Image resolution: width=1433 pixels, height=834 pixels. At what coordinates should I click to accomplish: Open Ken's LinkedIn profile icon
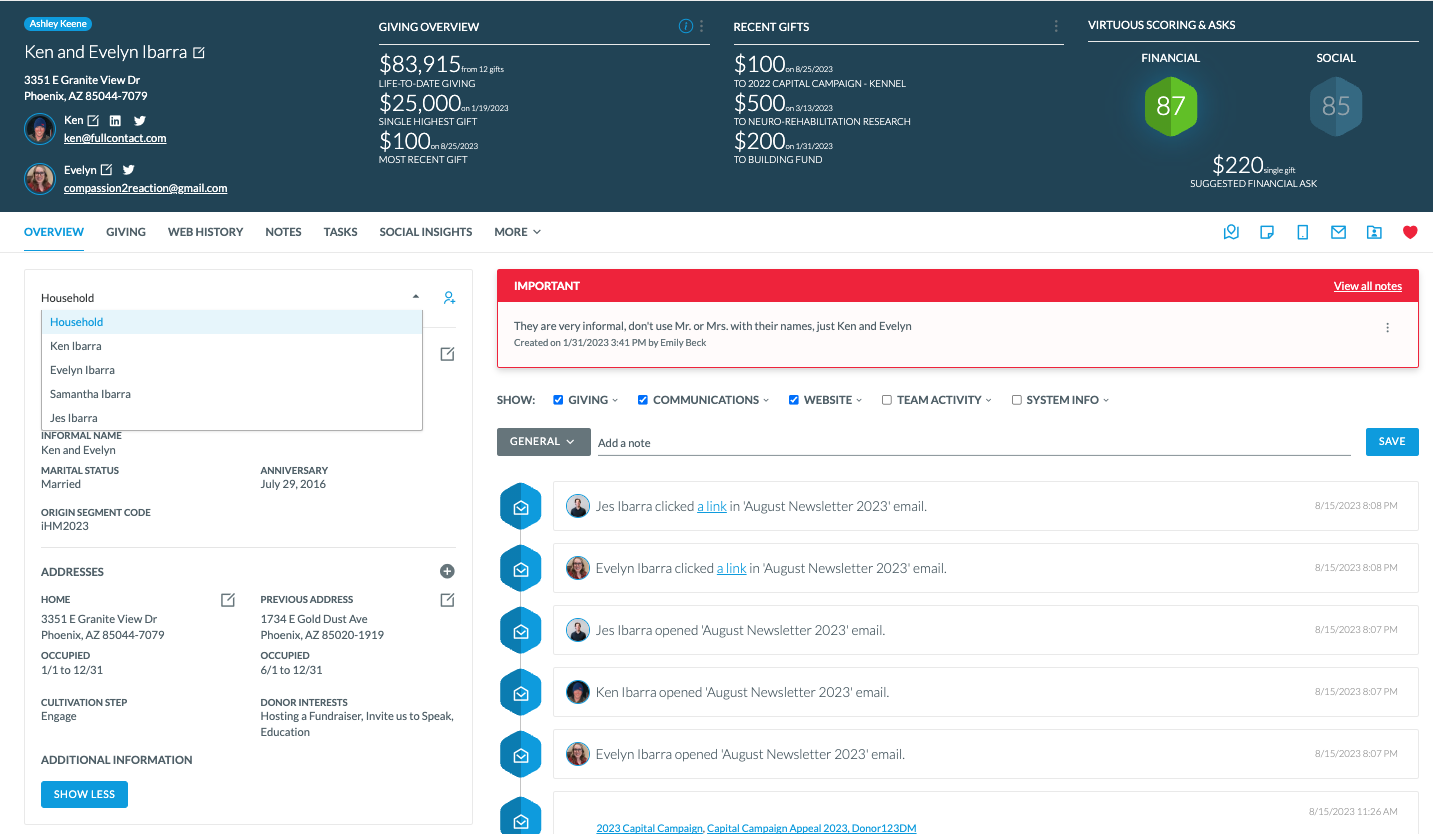point(115,120)
